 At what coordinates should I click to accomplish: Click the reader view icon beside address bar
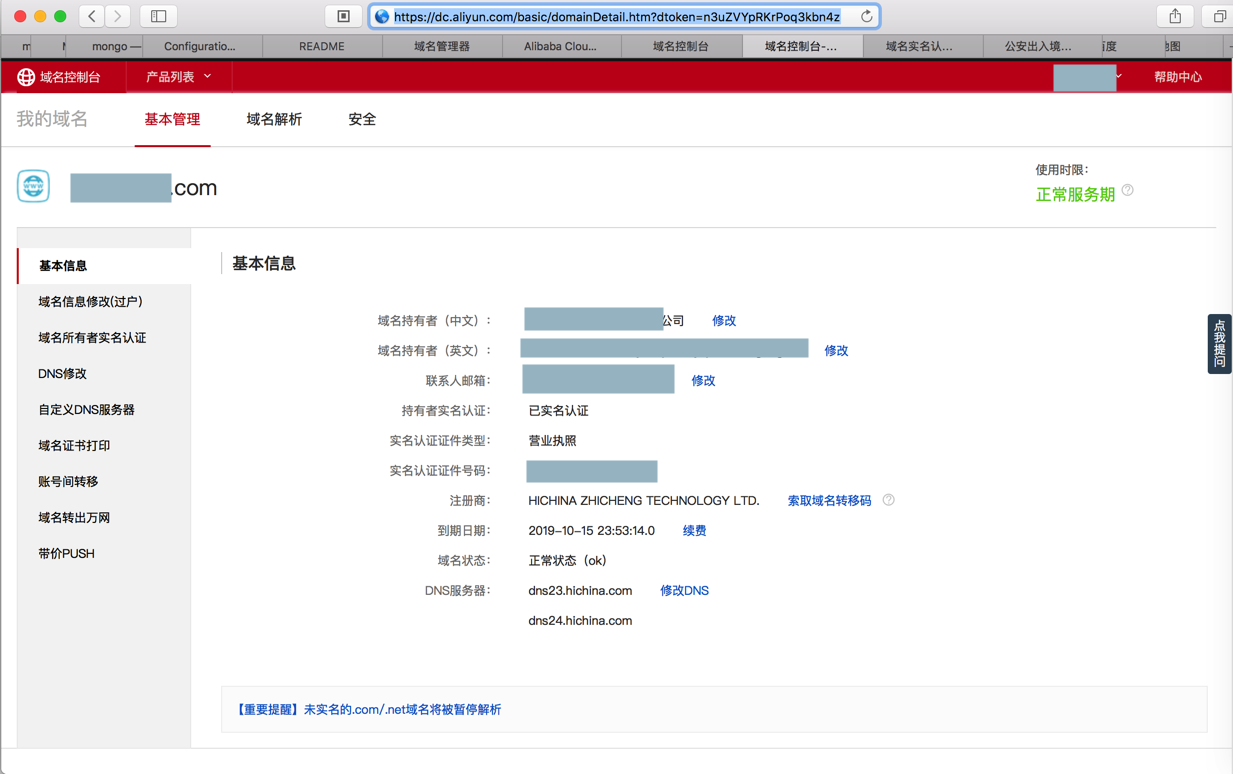tap(343, 16)
